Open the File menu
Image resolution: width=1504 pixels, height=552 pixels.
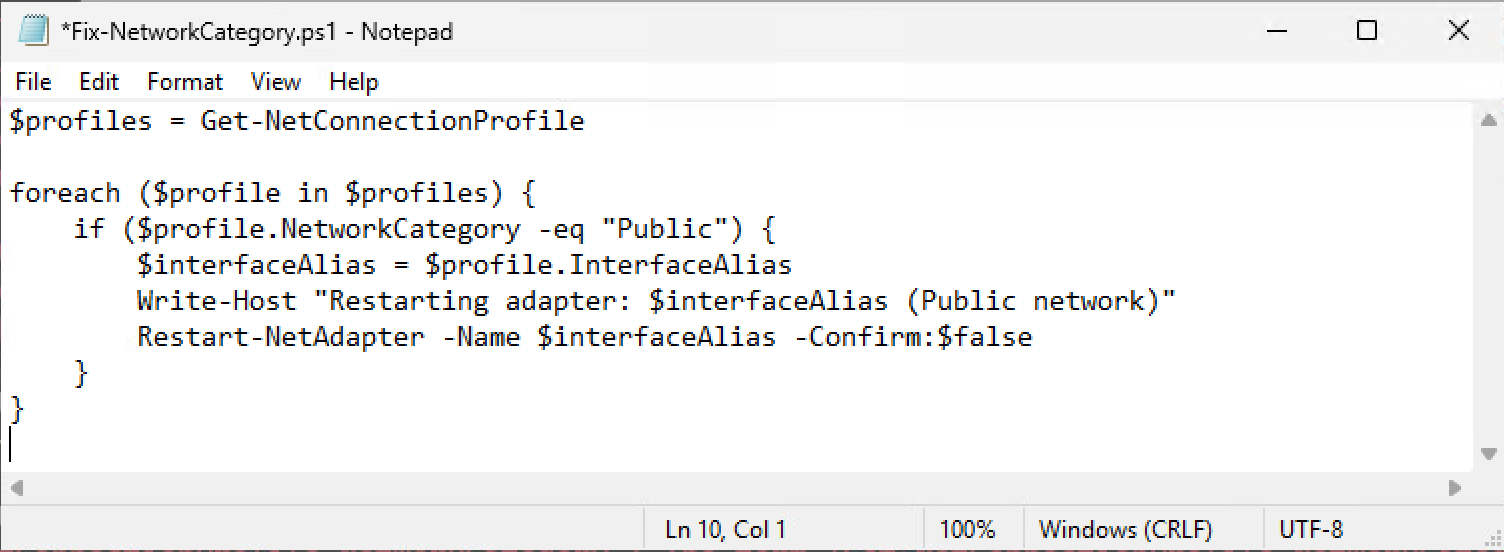tap(33, 82)
